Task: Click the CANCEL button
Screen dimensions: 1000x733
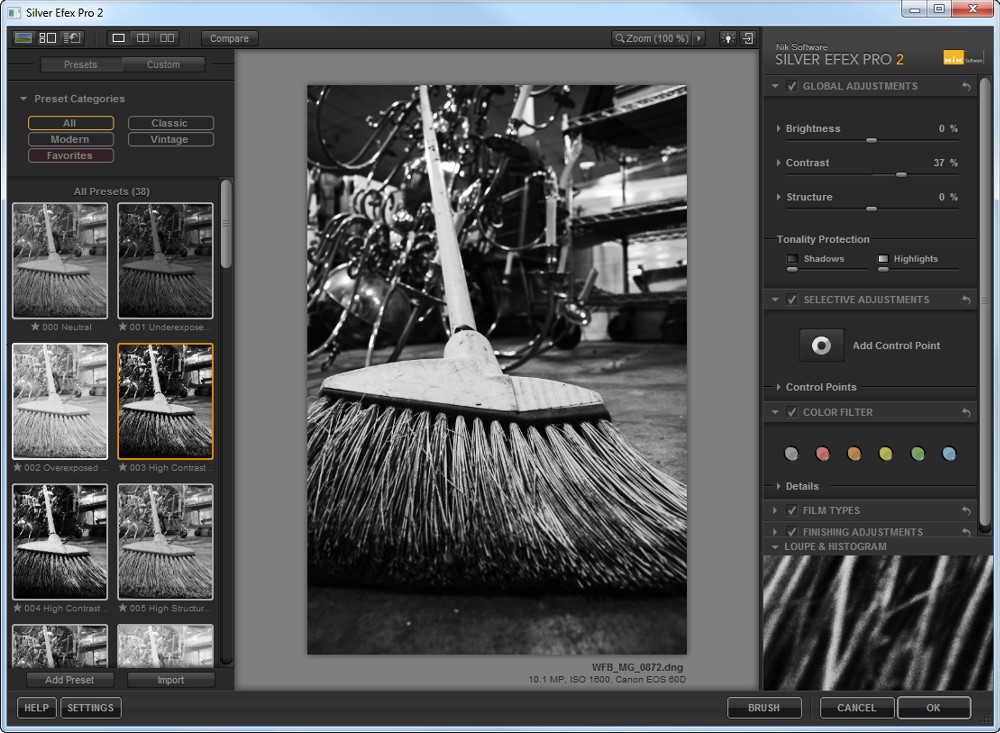Action: (x=857, y=707)
